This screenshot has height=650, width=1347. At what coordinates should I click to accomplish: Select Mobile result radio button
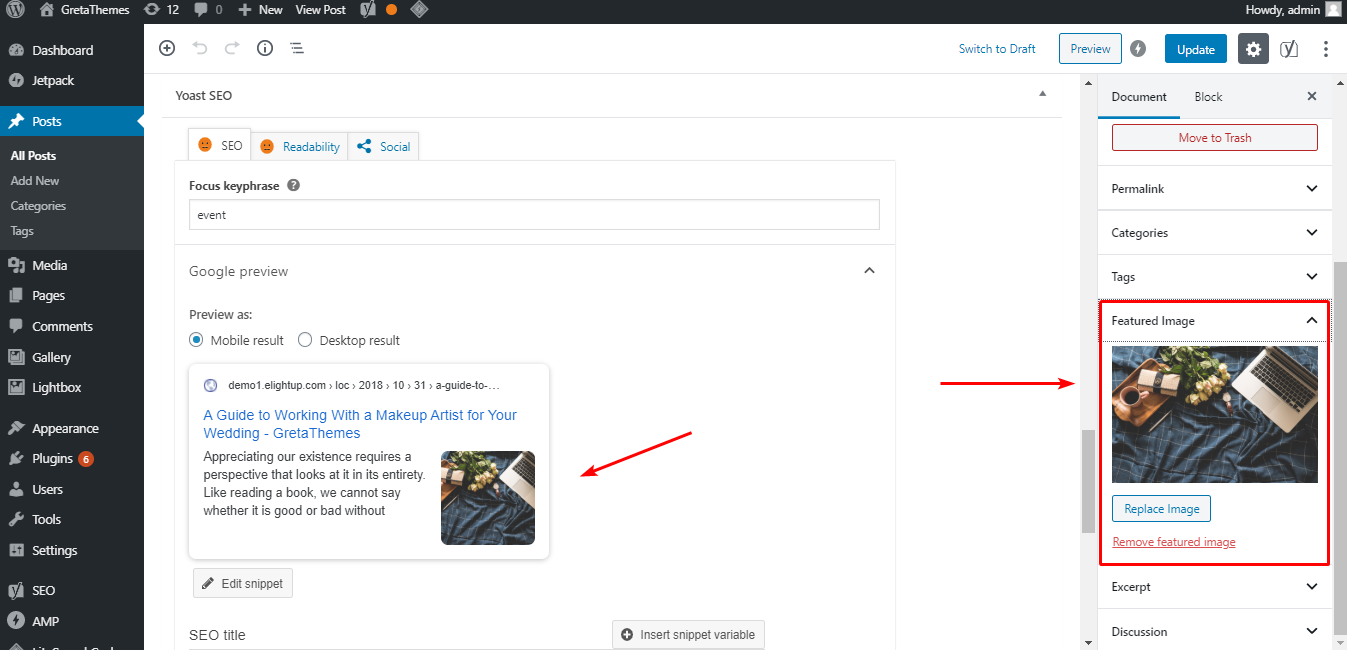pyautogui.click(x=196, y=340)
